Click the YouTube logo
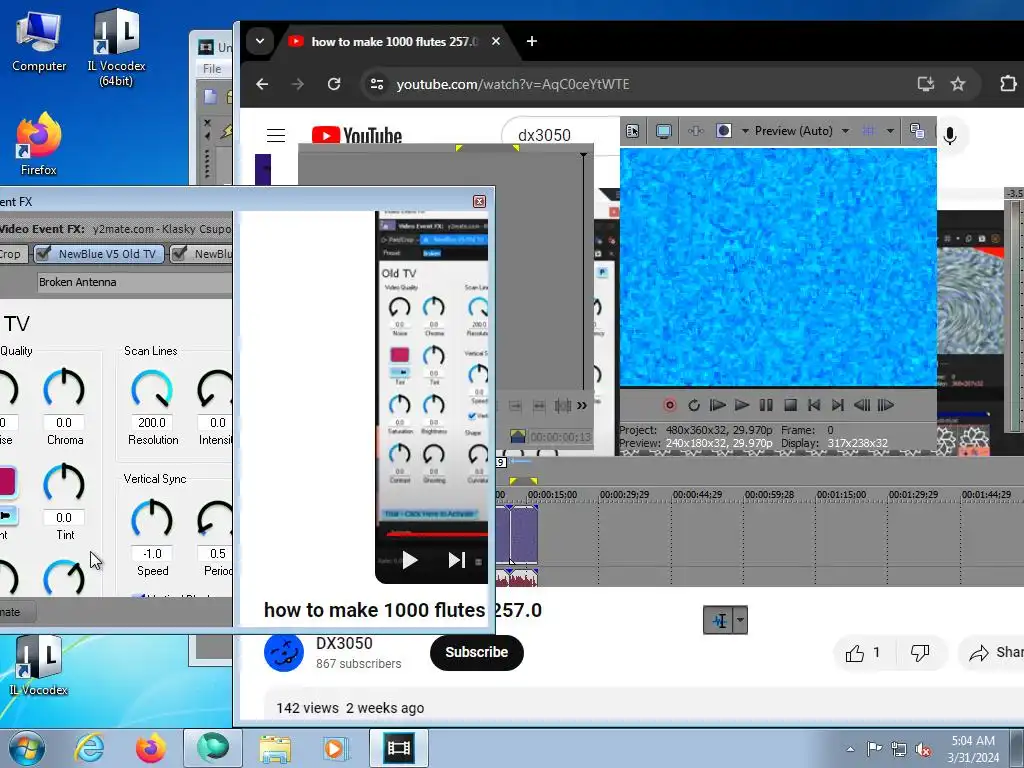The width and height of the screenshot is (1024, 768). [357, 135]
